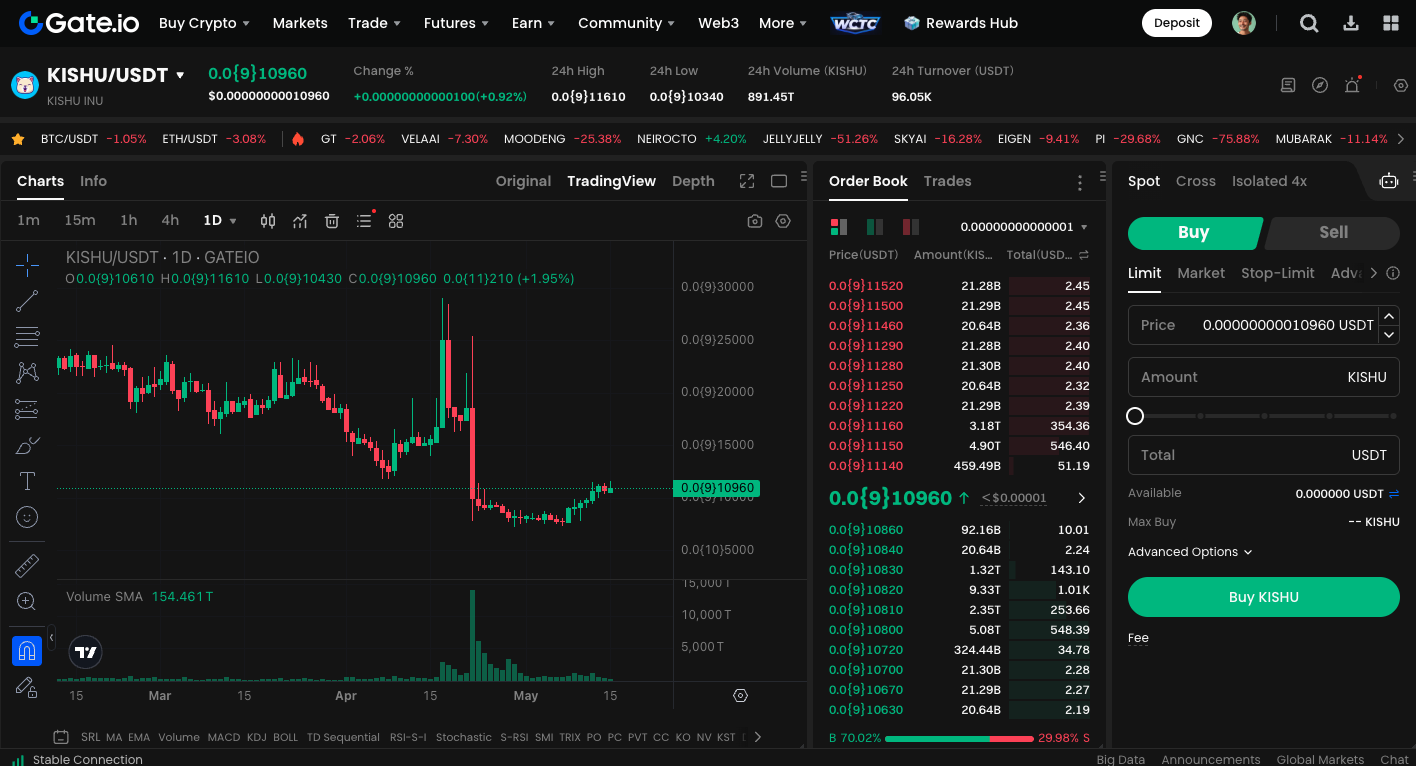Click the trash icon to remove drawings

(332, 221)
